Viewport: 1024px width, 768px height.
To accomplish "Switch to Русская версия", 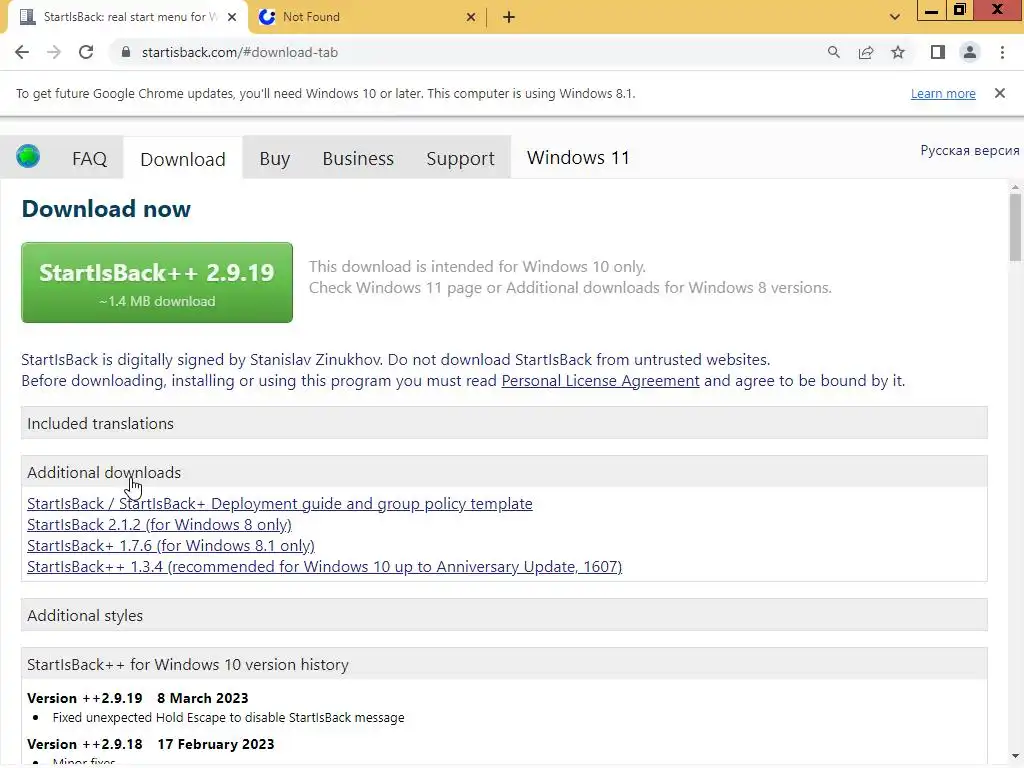I will pyautogui.click(x=970, y=150).
